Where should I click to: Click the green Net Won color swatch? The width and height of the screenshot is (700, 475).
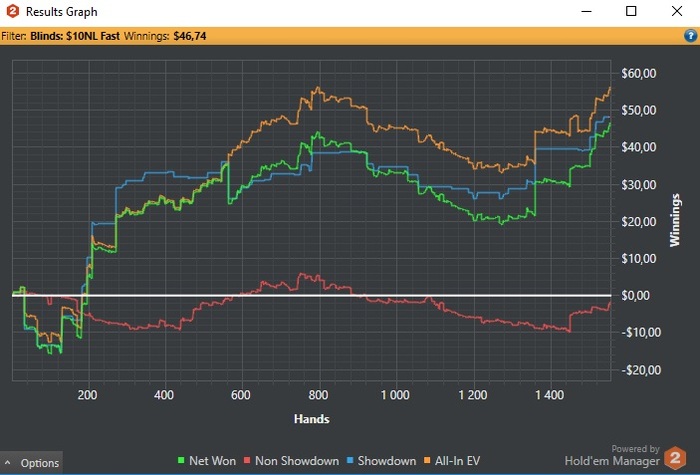coord(181,460)
